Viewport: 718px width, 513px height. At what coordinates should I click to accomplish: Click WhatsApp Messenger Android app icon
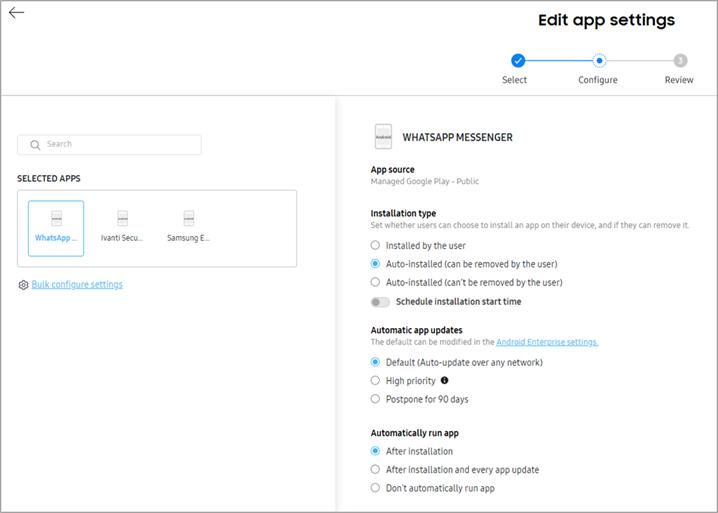(383, 136)
